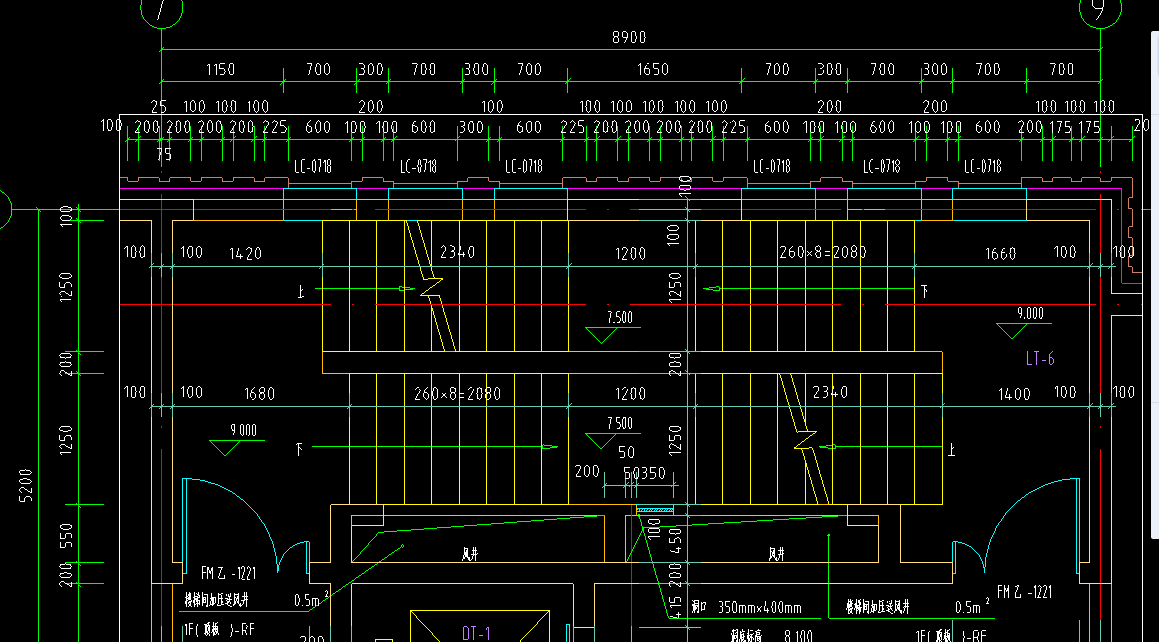Click the leftmost LC-0718 window label
This screenshot has height=642, width=1159.
[x=313, y=166]
